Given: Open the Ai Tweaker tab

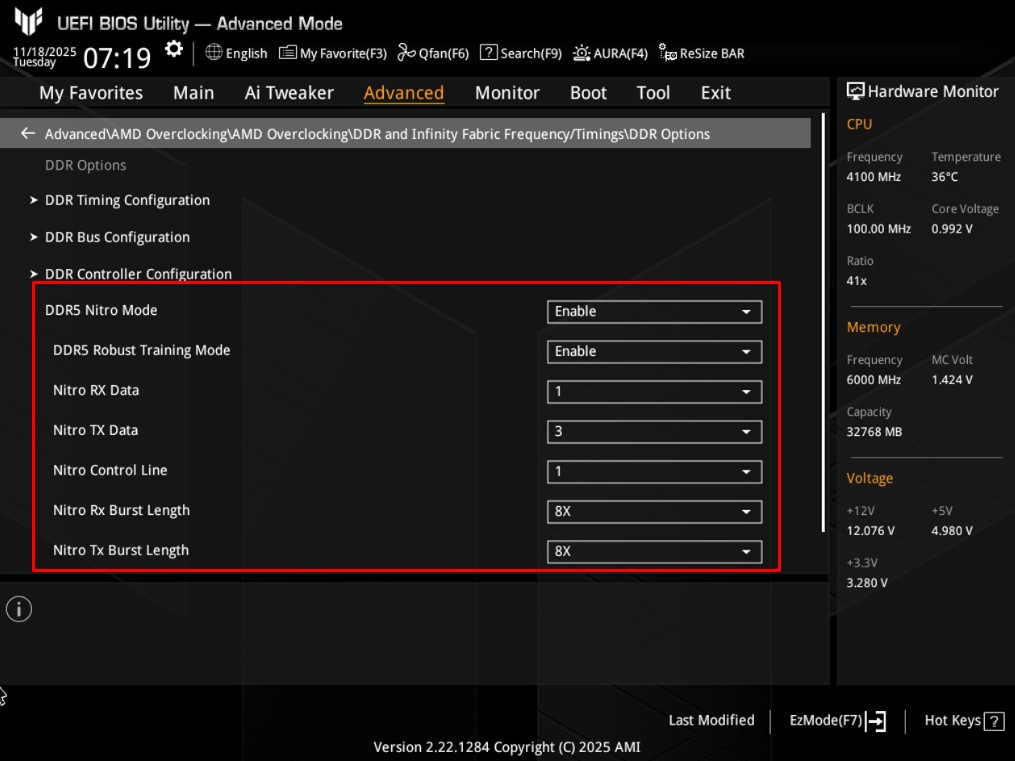Looking at the screenshot, I should (x=289, y=93).
